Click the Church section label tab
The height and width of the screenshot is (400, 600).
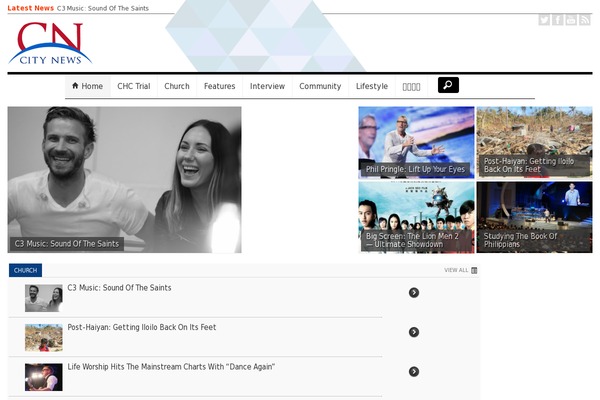pyautogui.click(x=25, y=270)
